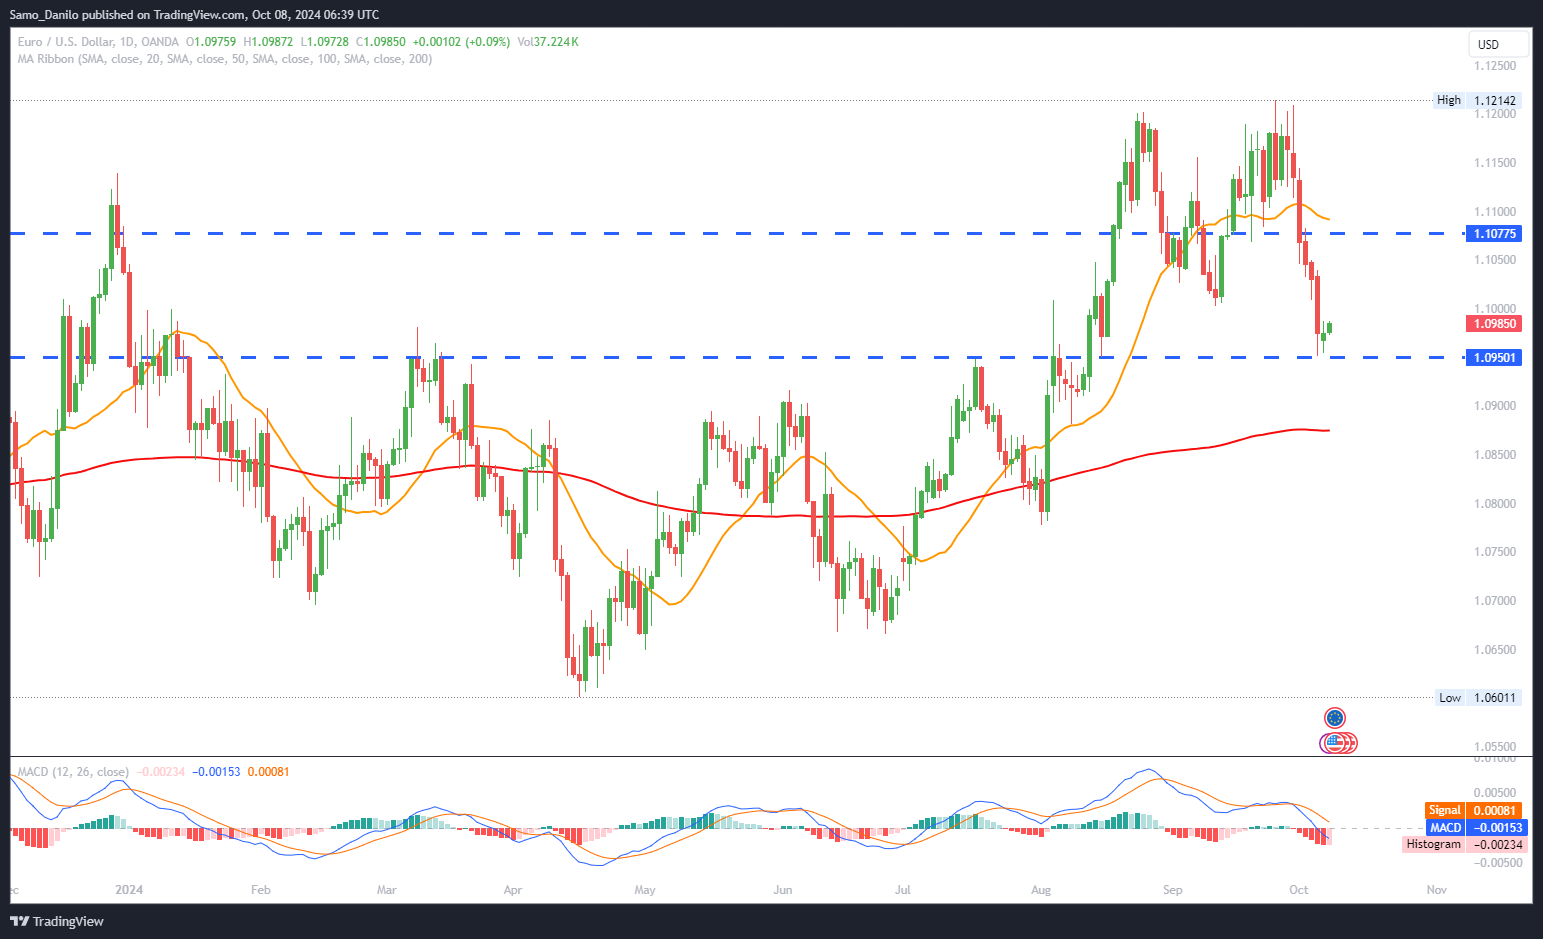Click the 1.11000 price axis label
The image size is (1543, 939).
click(x=1495, y=212)
